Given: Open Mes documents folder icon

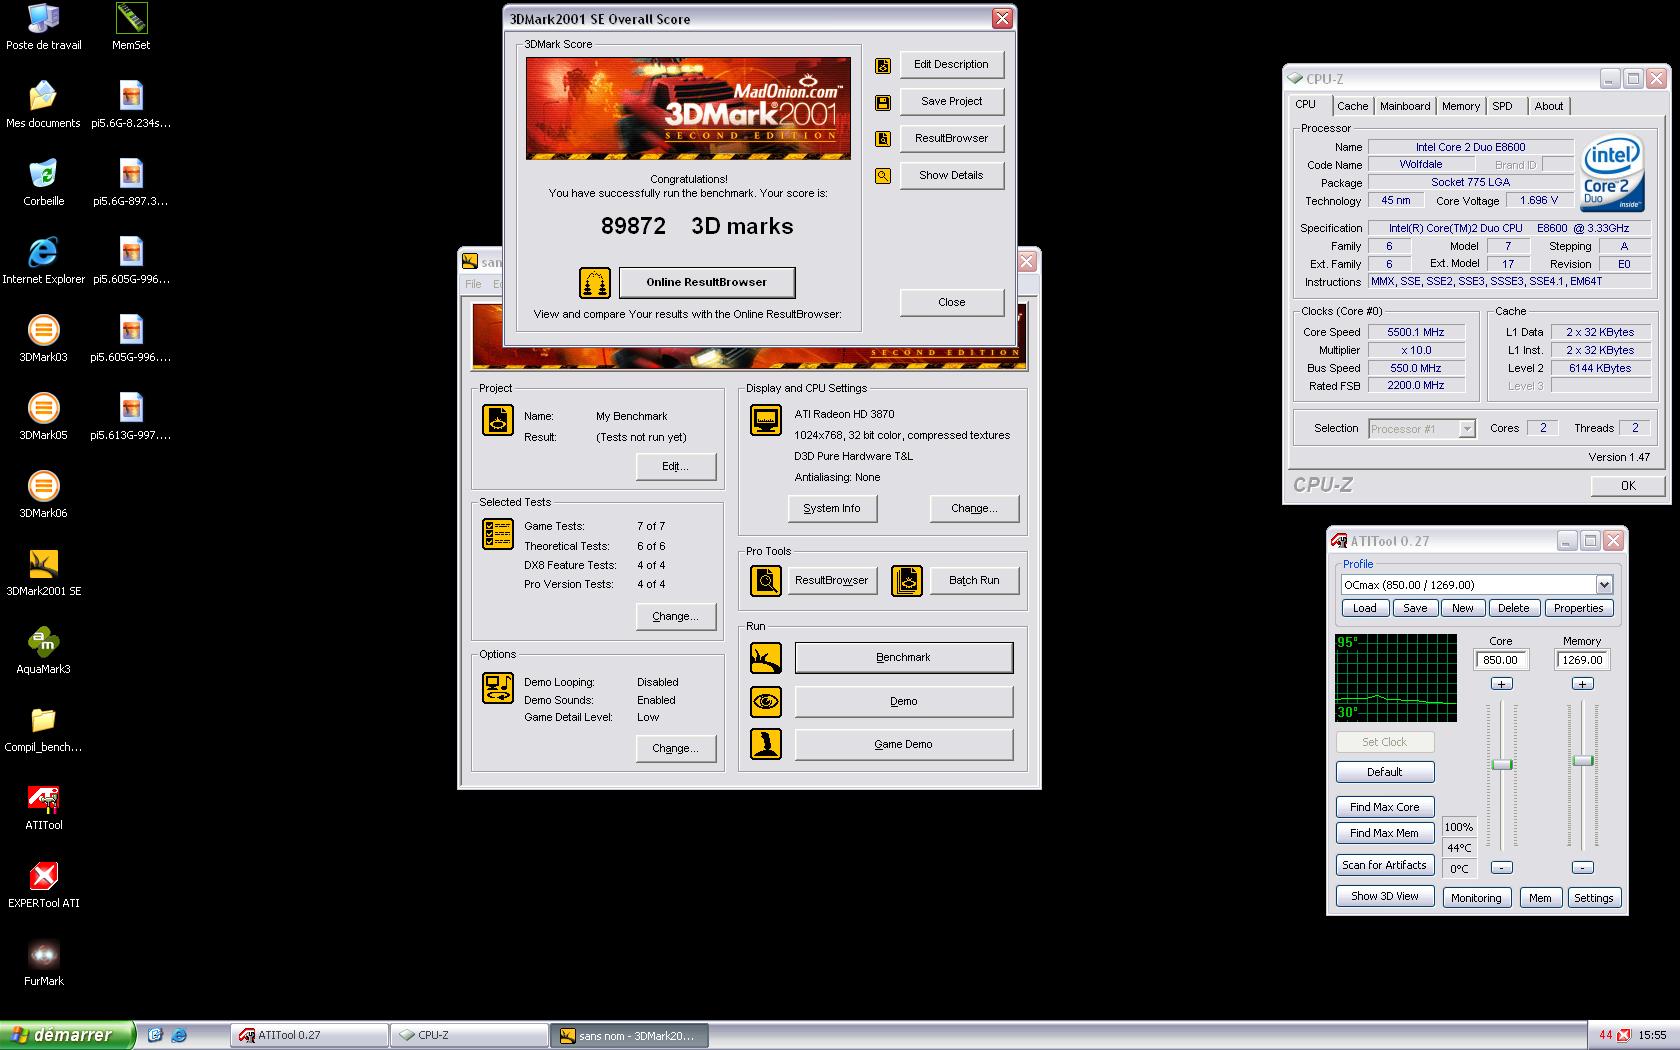Looking at the screenshot, I should 43,105.
